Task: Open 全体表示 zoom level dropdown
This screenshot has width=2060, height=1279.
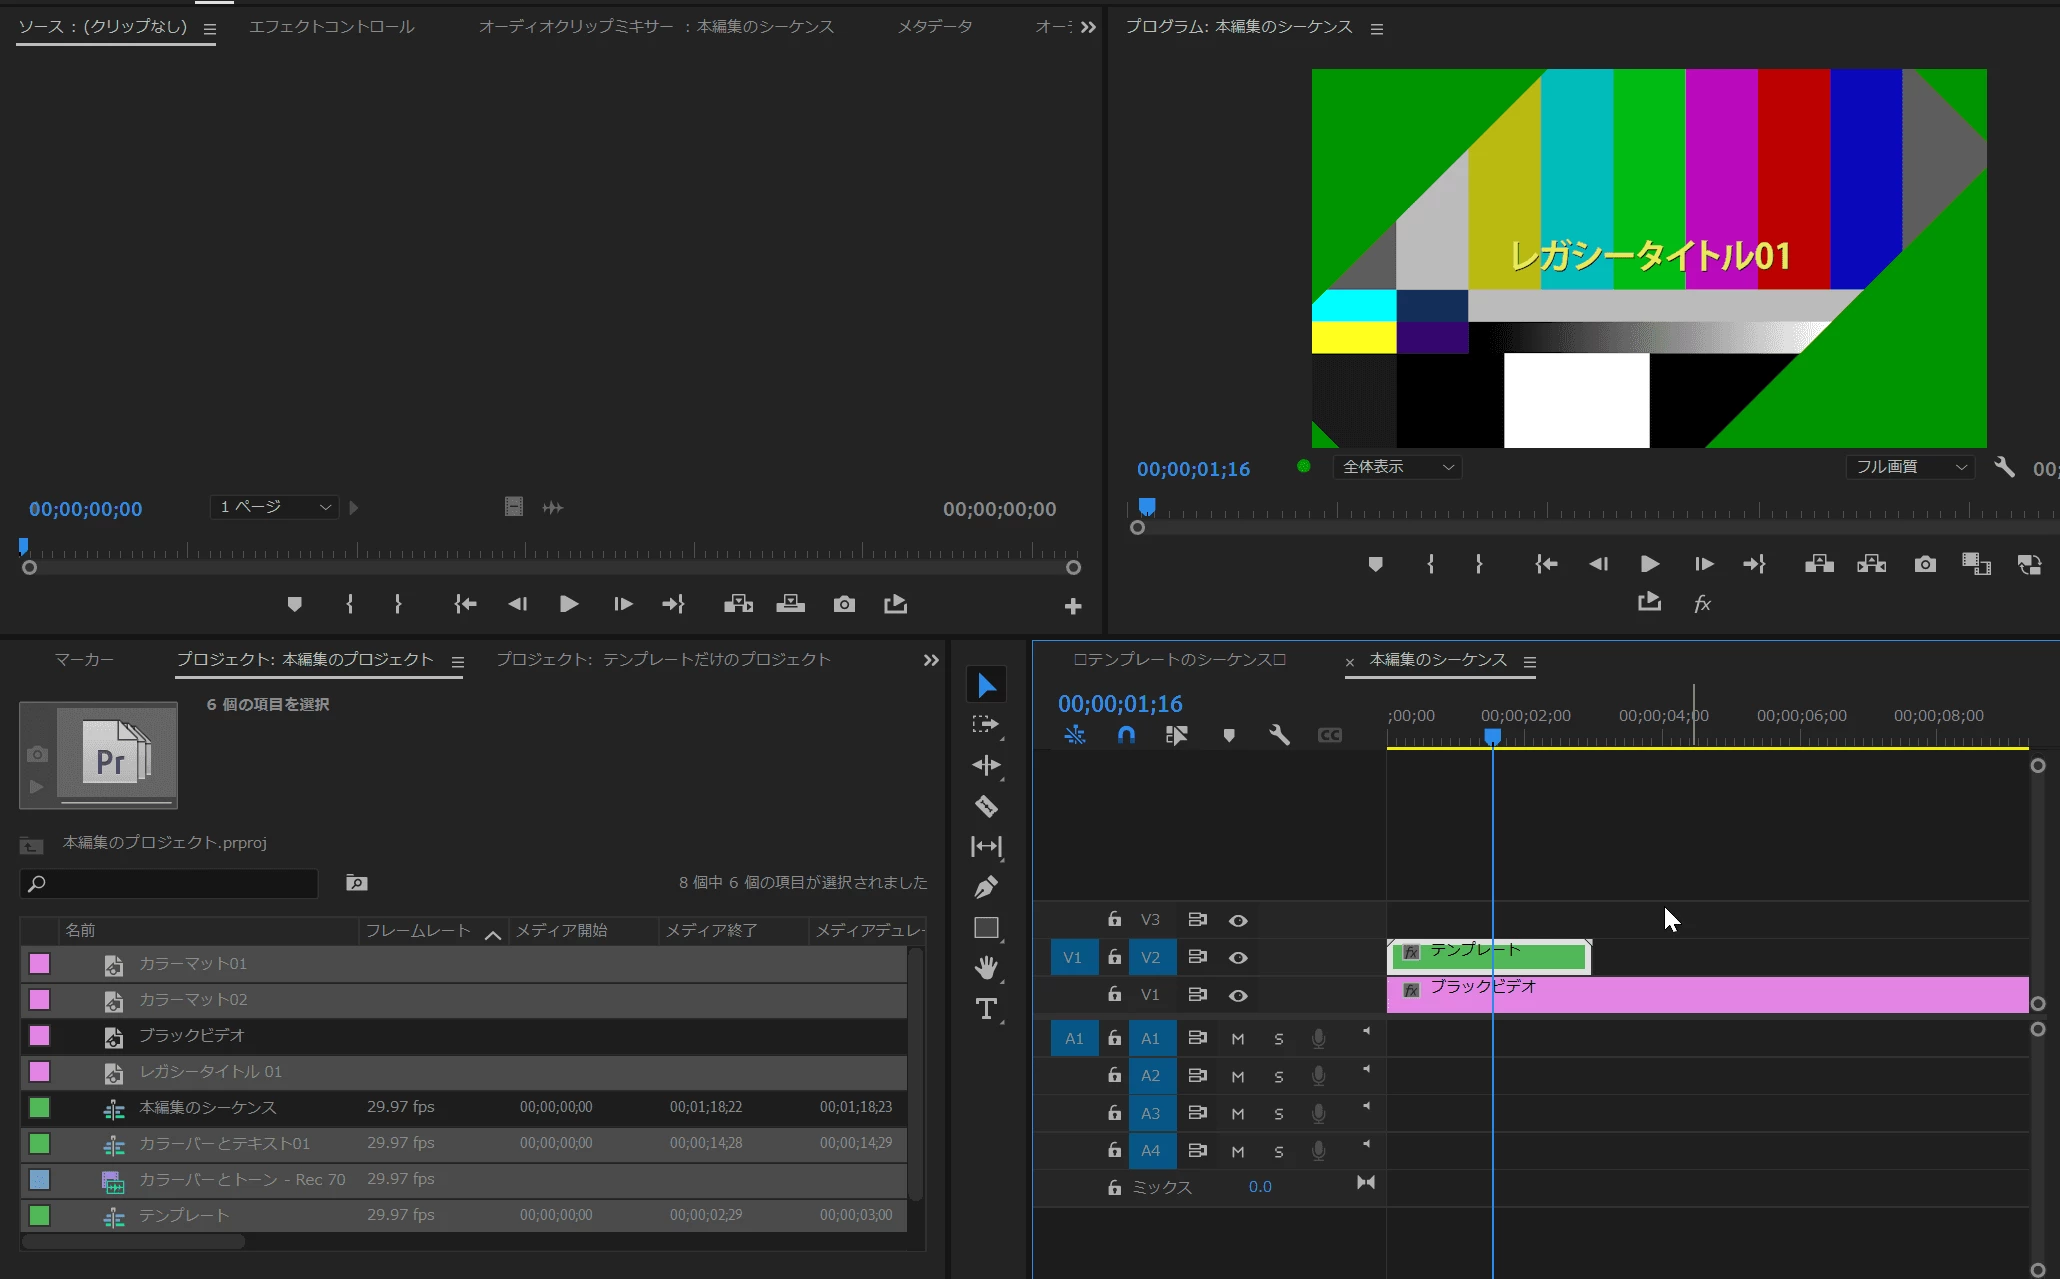Action: [1397, 467]
